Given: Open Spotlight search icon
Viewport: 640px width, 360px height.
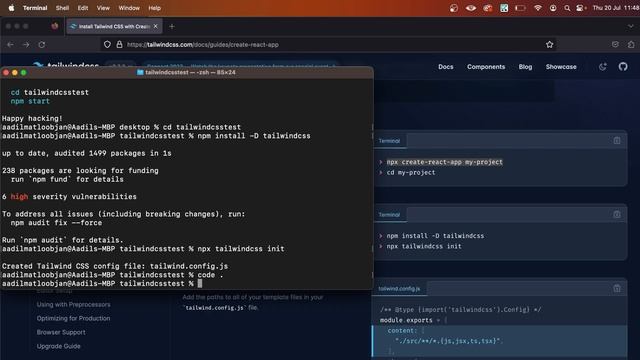Looking at the screenshot, I should [567, 8].
